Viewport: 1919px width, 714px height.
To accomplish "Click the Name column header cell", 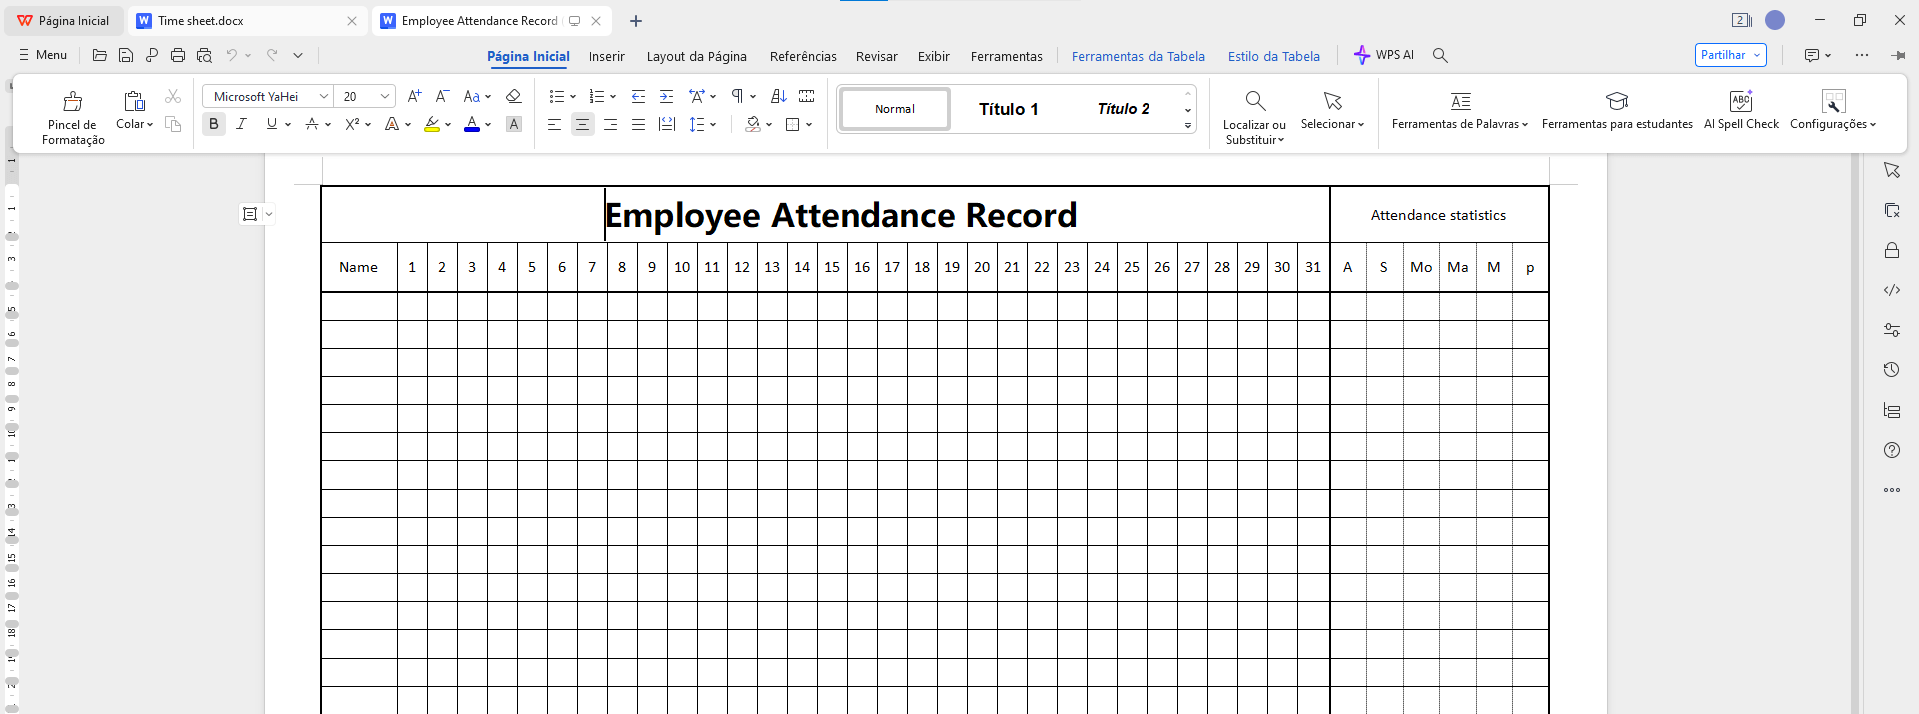I will pos(358,267).
